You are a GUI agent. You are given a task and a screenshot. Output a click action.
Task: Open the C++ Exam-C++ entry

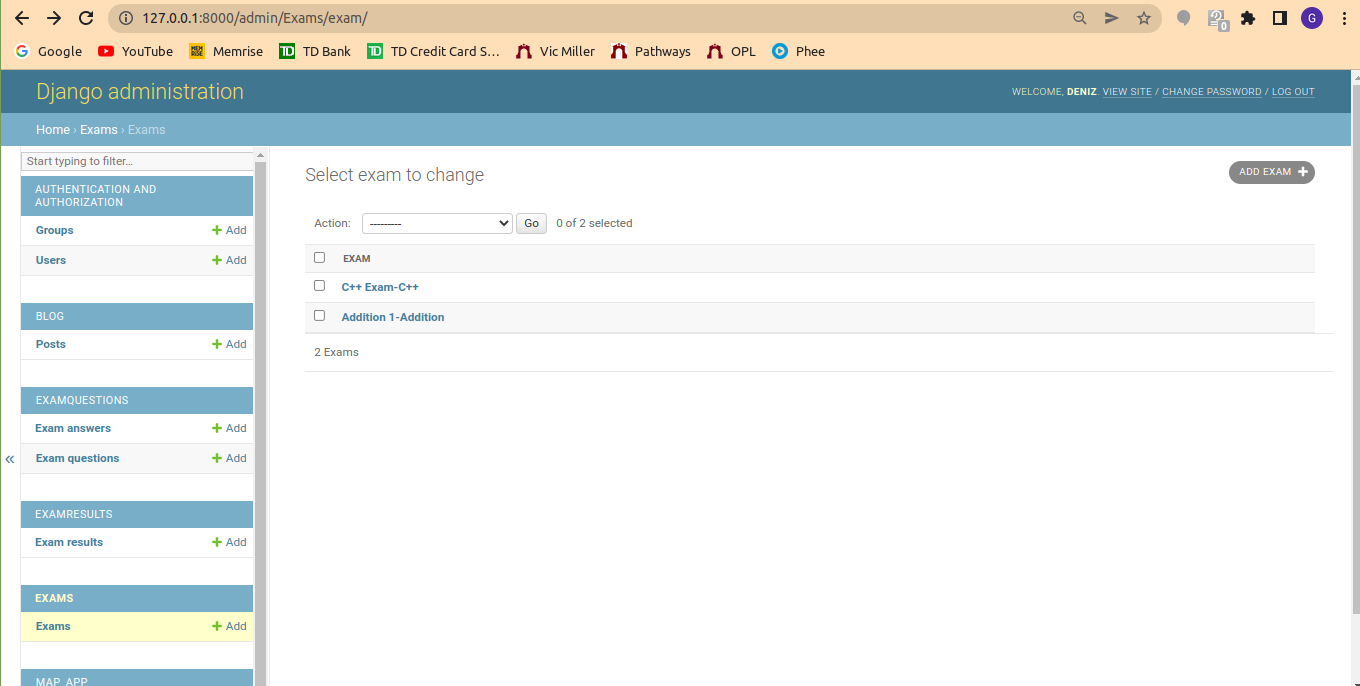[380, 287]
